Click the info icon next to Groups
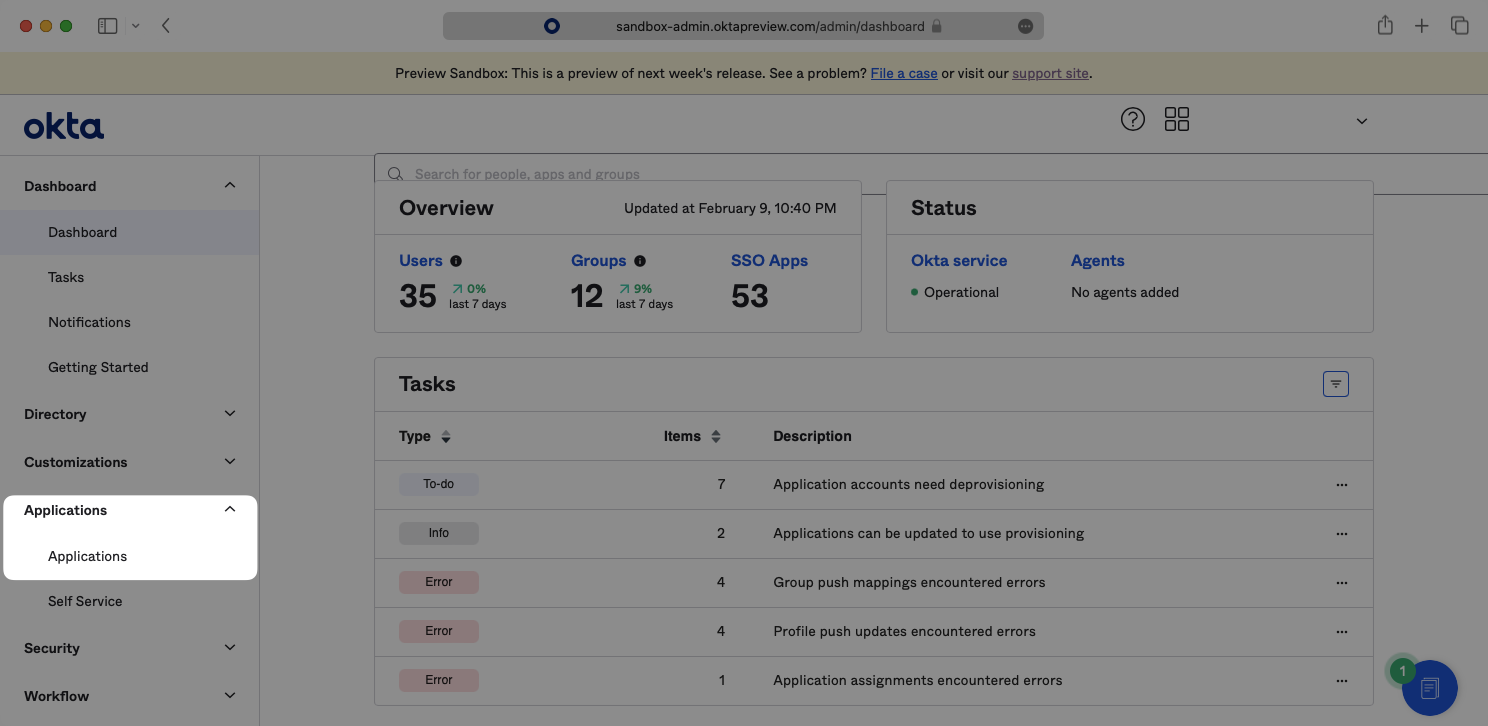Viewport: 1488px width, 726px height. coord(640,260)
